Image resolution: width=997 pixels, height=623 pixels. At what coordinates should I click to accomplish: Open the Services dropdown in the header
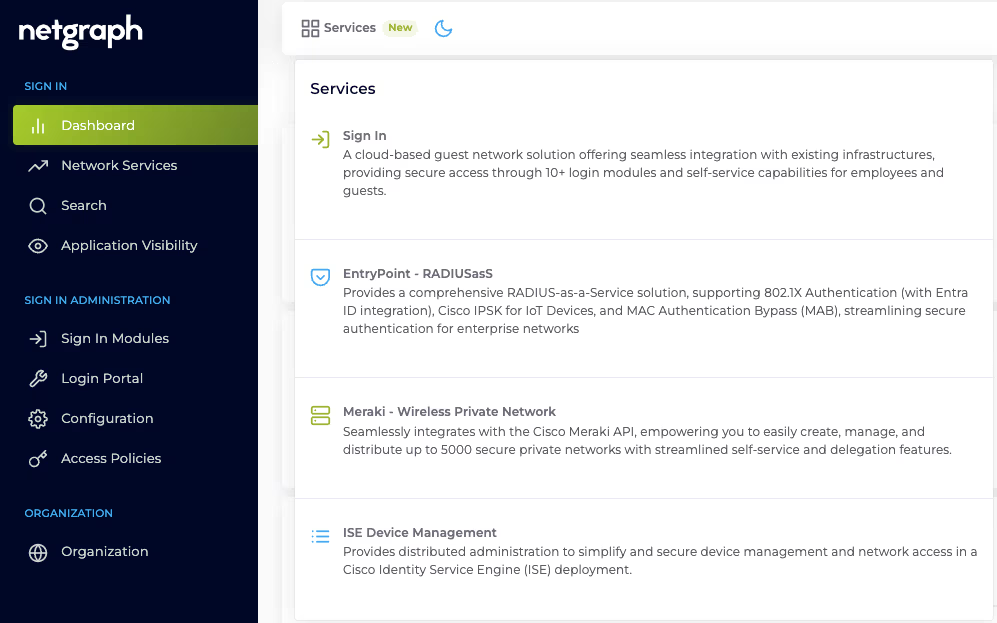click(350, 28)
